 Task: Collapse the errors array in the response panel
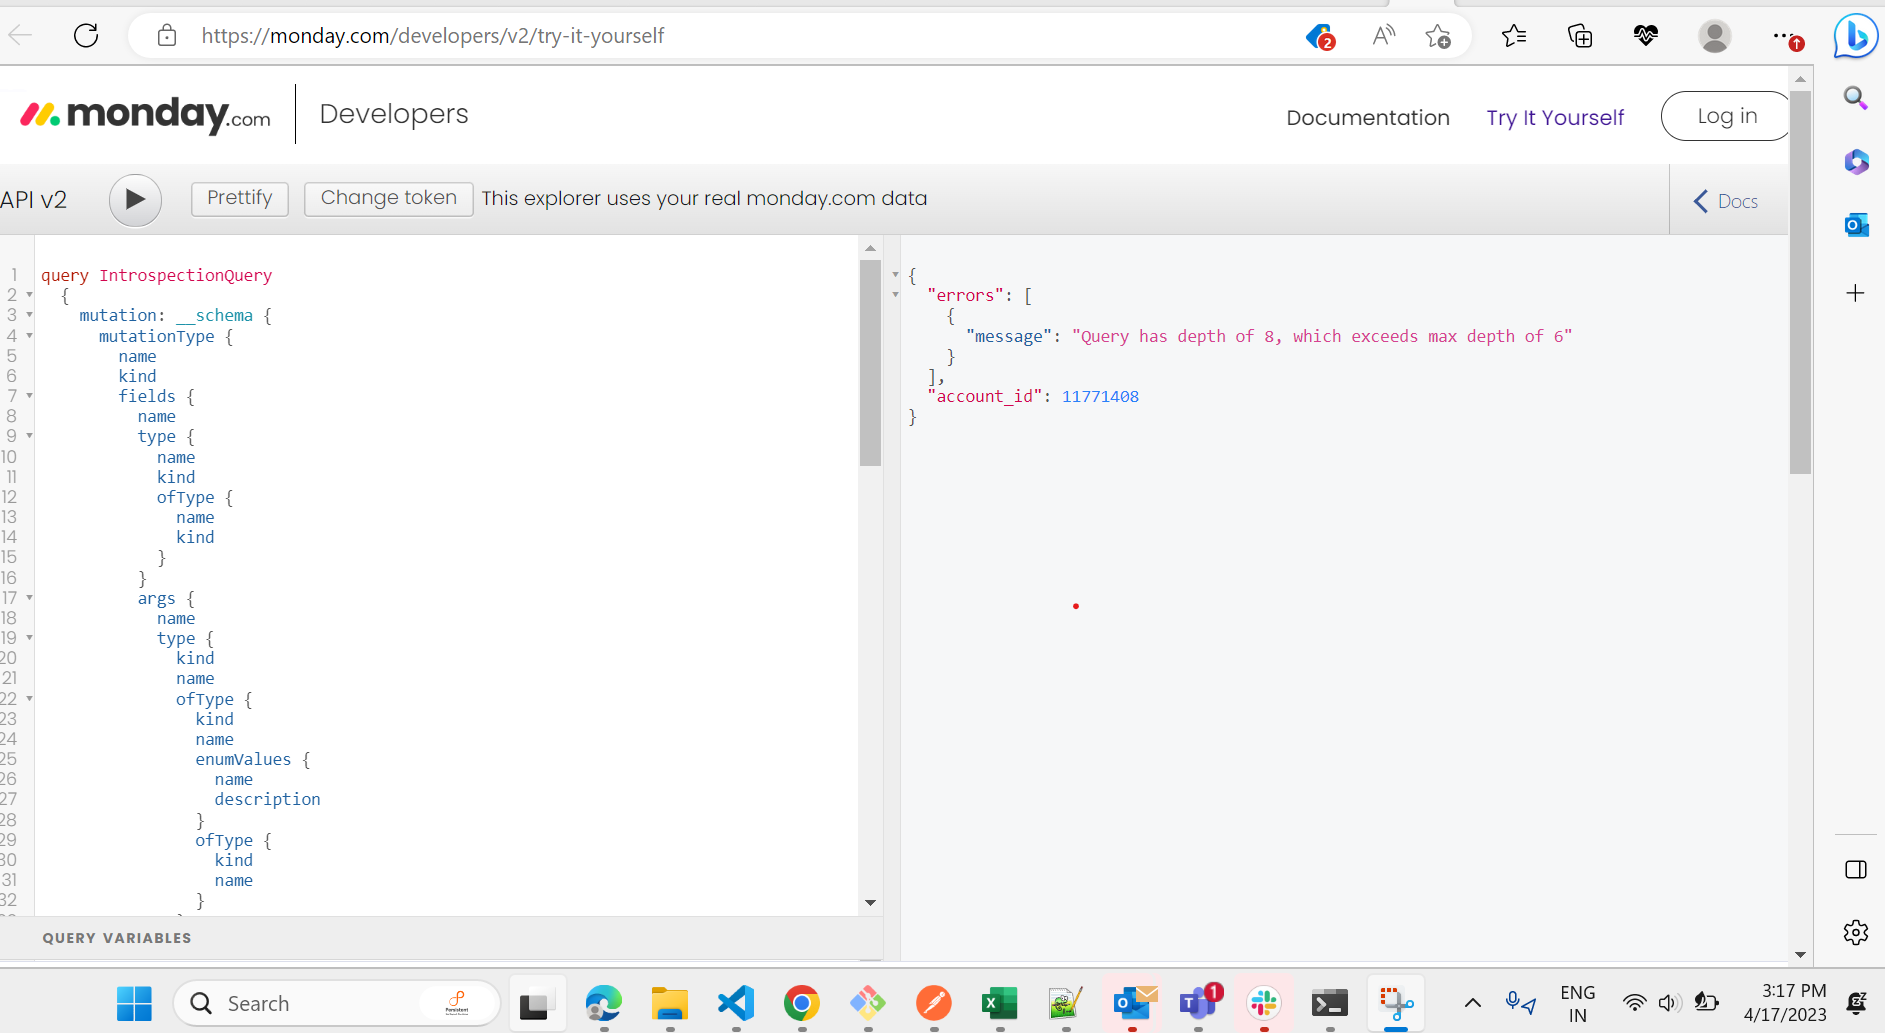[x=896, y=294]
